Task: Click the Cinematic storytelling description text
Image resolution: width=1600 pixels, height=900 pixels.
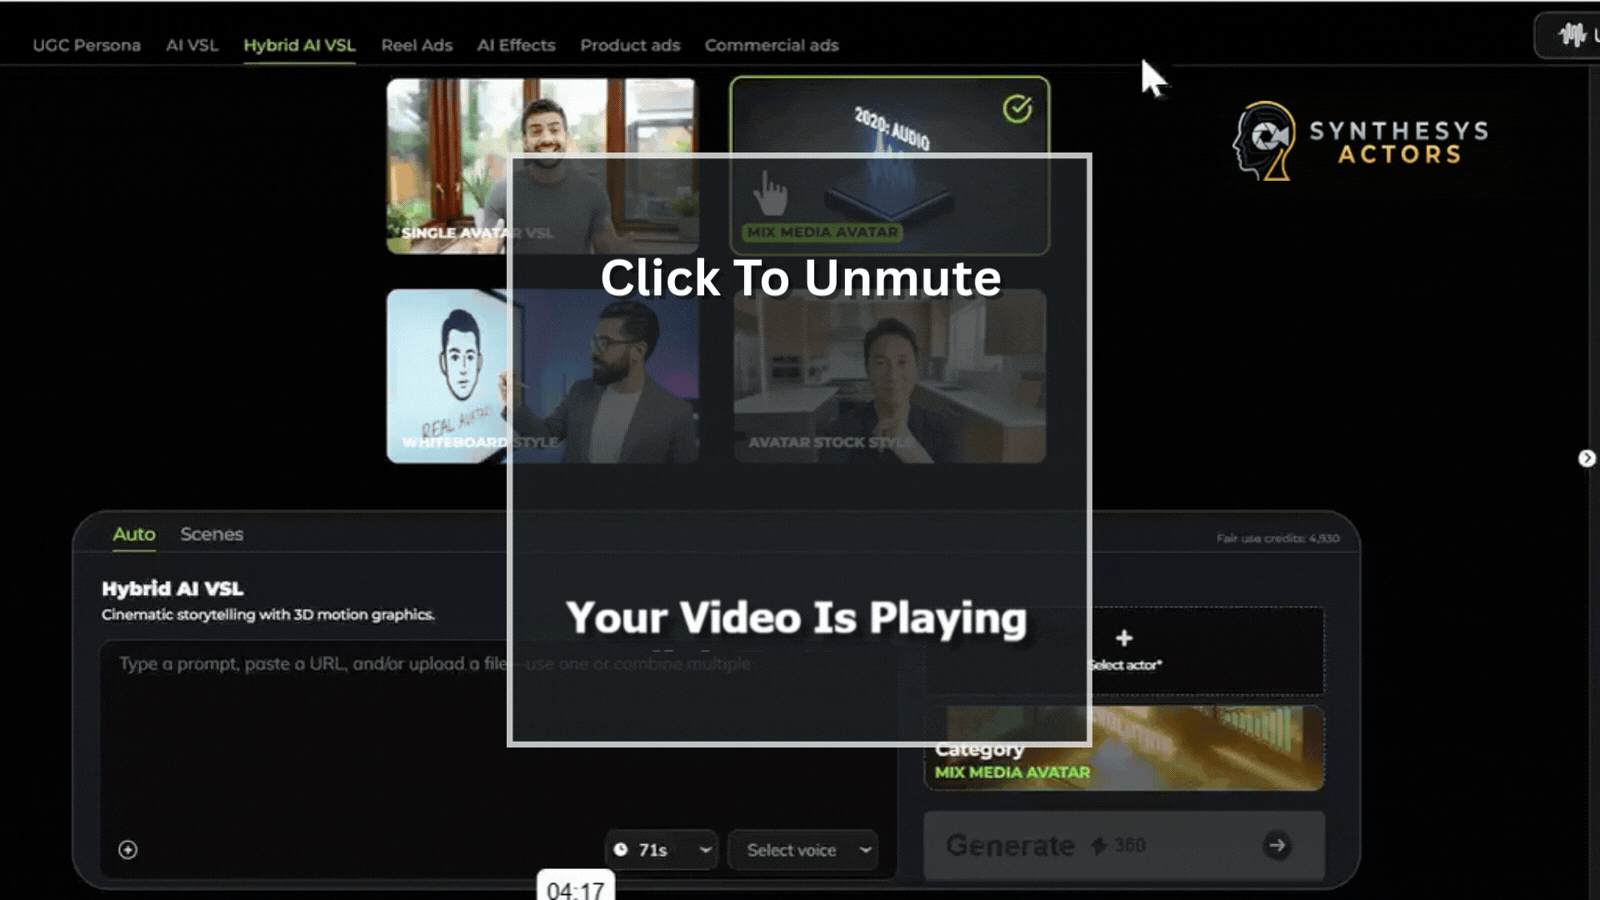Action: [x=268, y=615]
